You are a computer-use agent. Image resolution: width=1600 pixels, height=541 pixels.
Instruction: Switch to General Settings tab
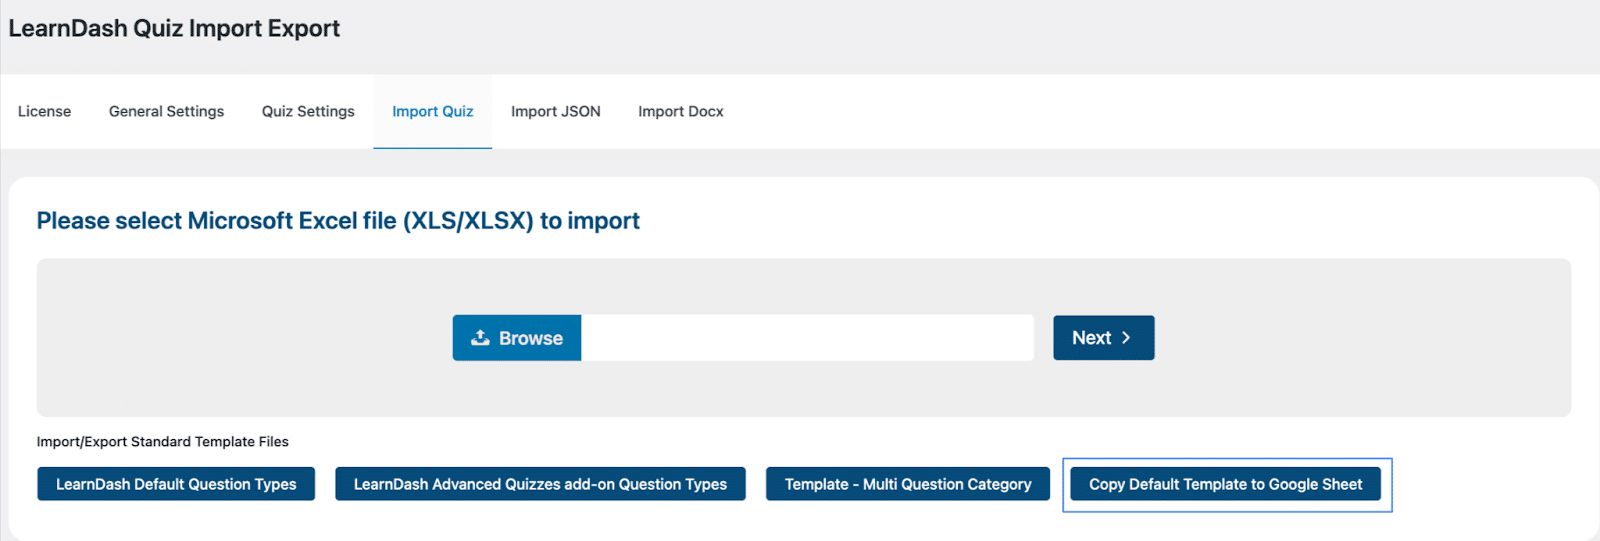click(x=166, y=111)
